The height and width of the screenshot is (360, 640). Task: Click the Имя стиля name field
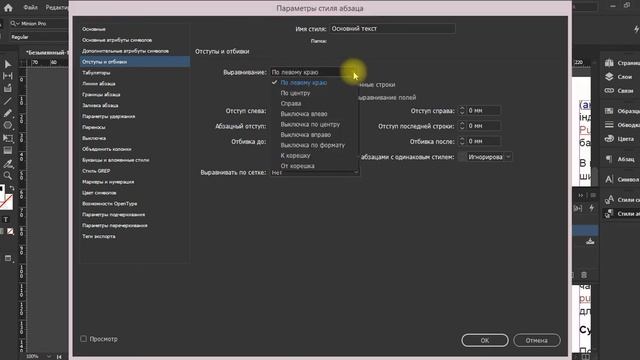392,29
